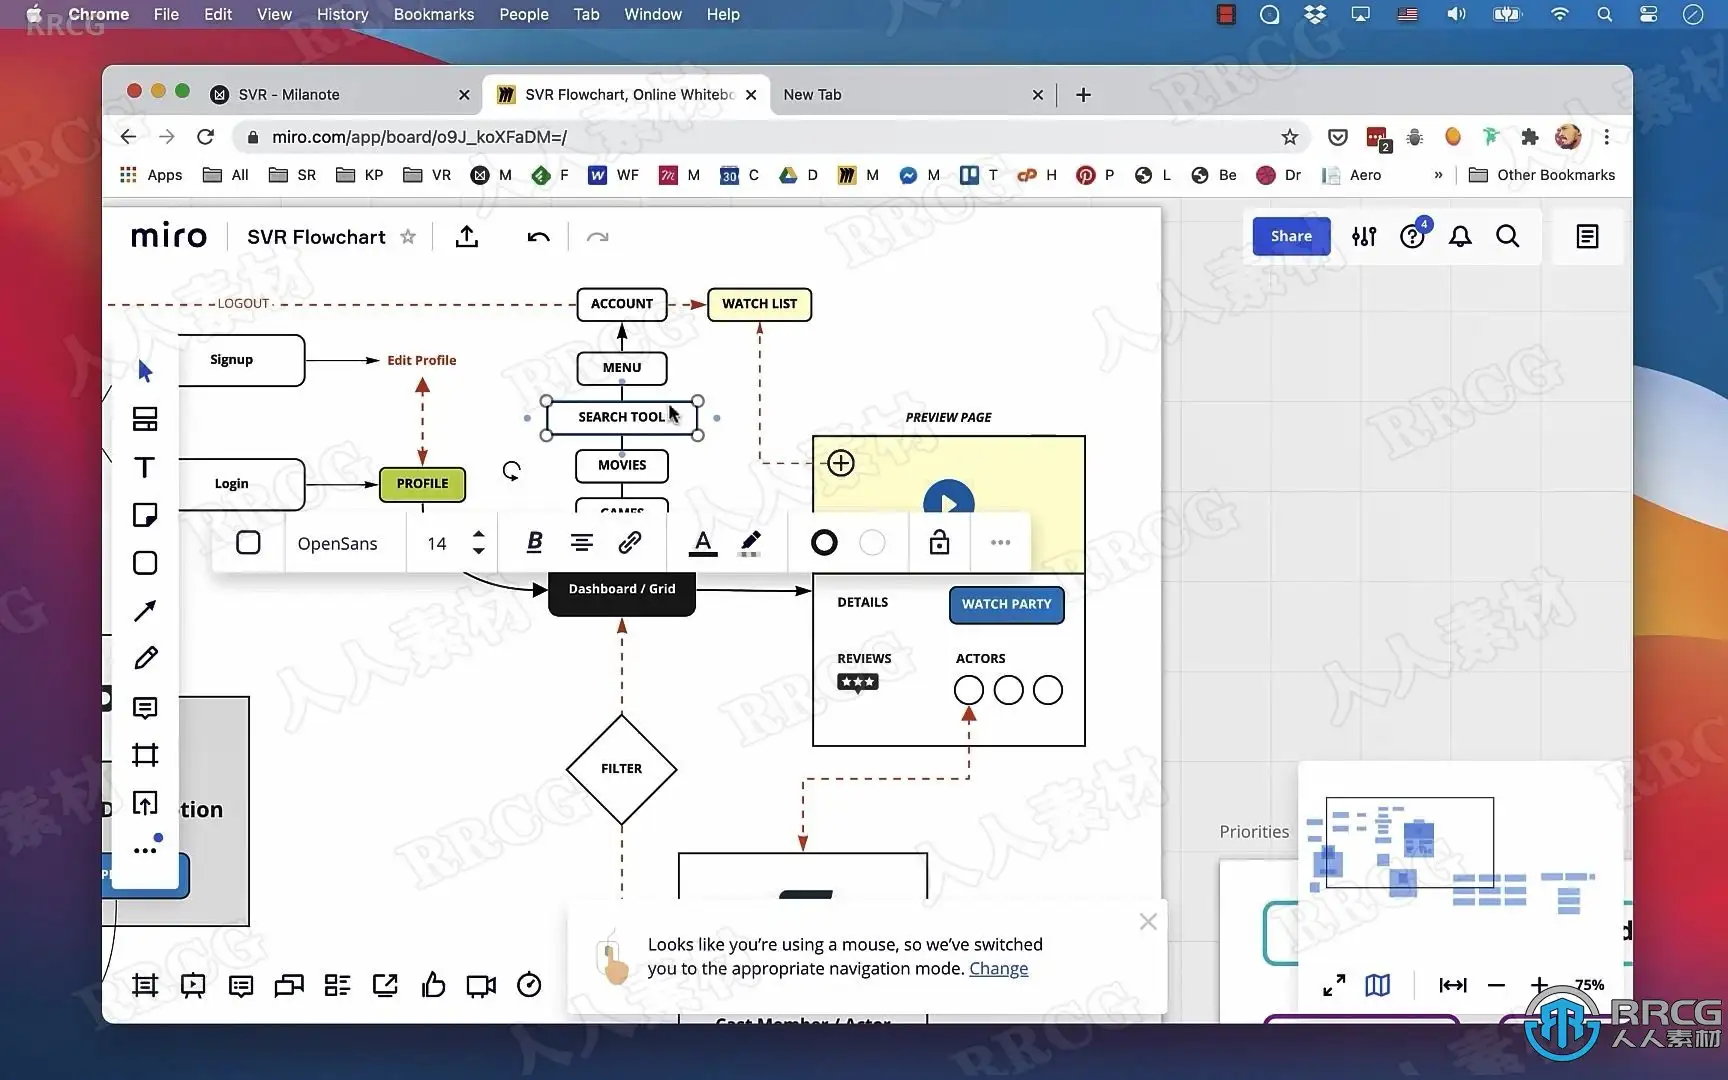Select the FILTER diamond shape
Screen dimensions: 1728x1080
(x=621, y=769)
